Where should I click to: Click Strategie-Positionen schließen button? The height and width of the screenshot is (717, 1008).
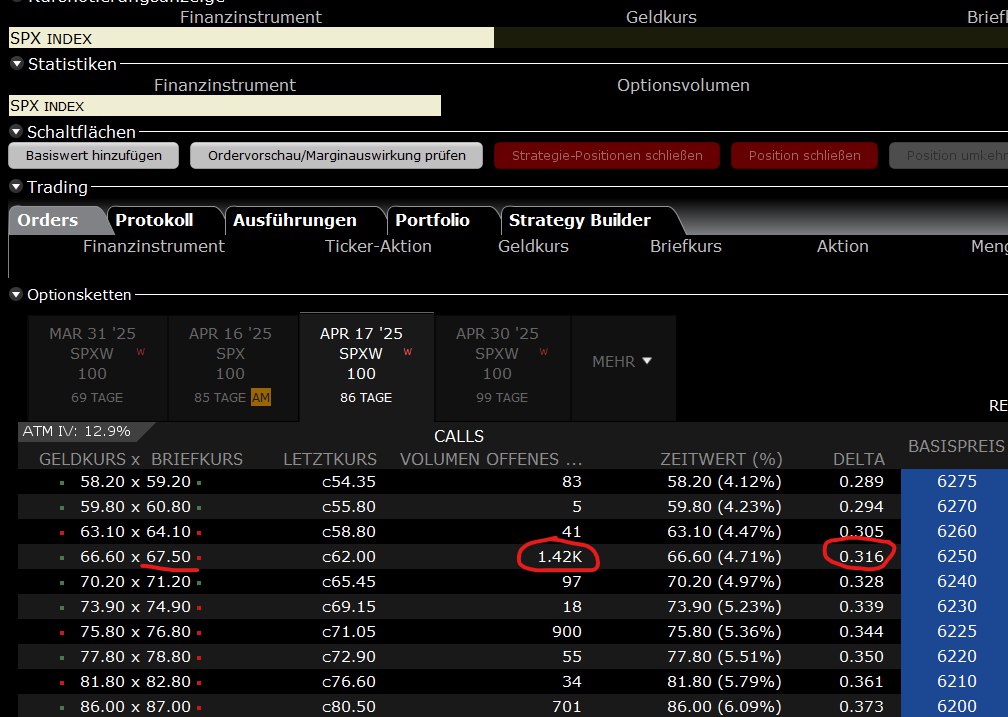click(607, 156)
